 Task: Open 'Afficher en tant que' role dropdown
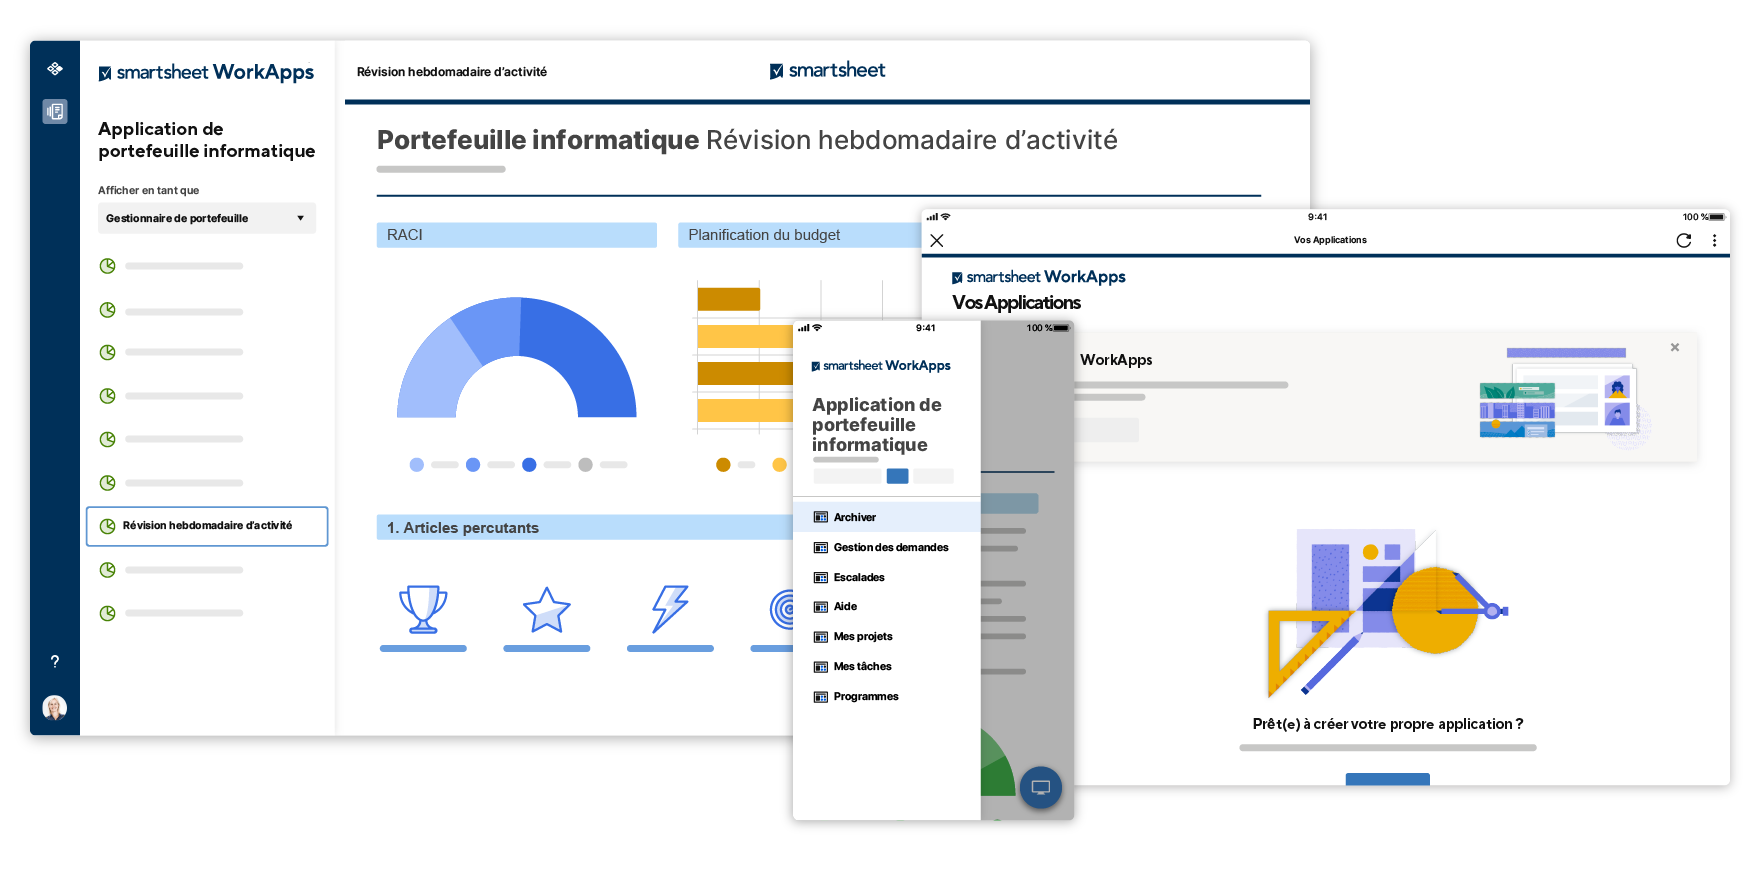(207, 218)
